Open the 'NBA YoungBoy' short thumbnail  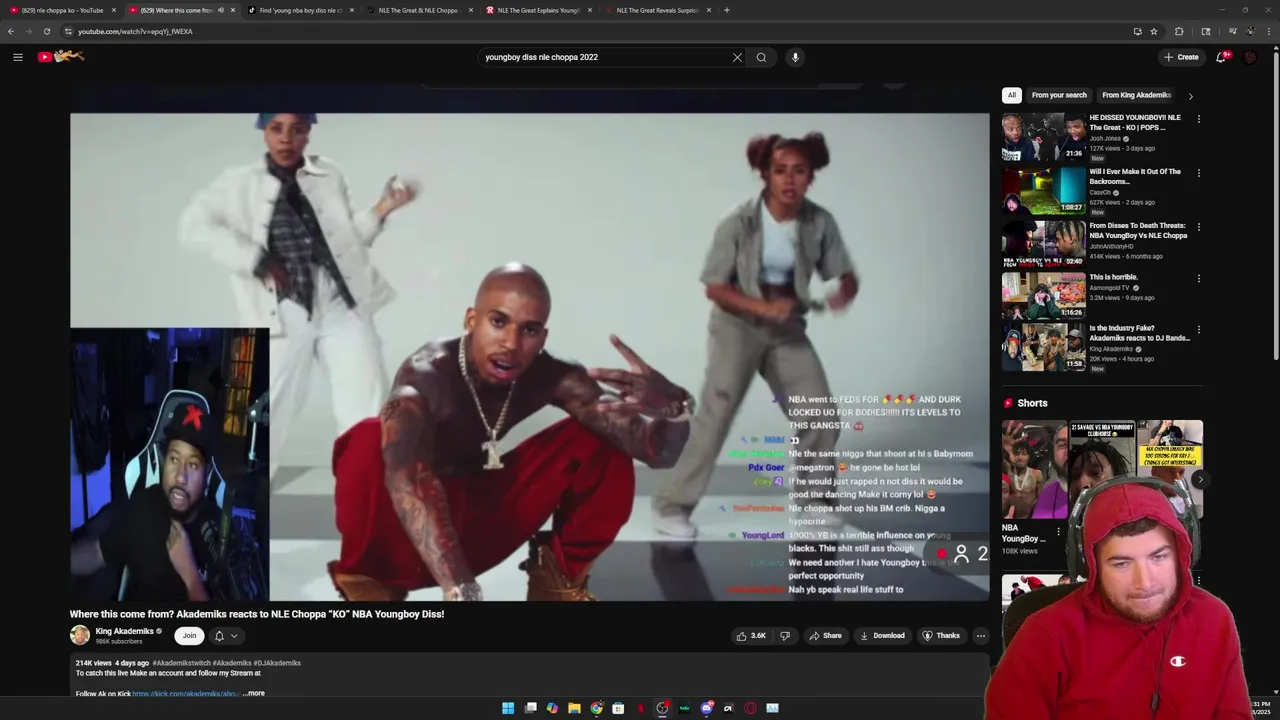pos(1034,469)
